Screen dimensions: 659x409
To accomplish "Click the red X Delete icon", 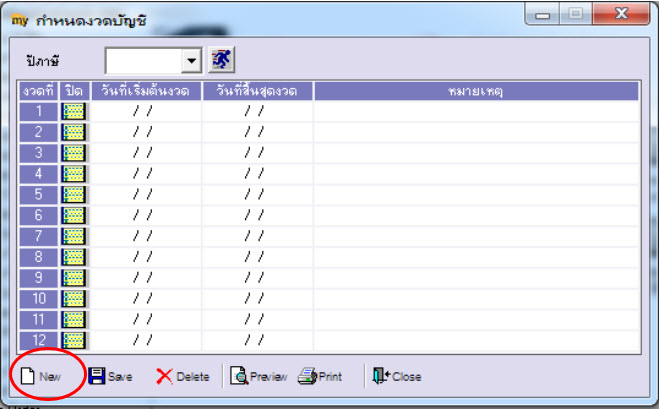I will (x=164, y=377).
